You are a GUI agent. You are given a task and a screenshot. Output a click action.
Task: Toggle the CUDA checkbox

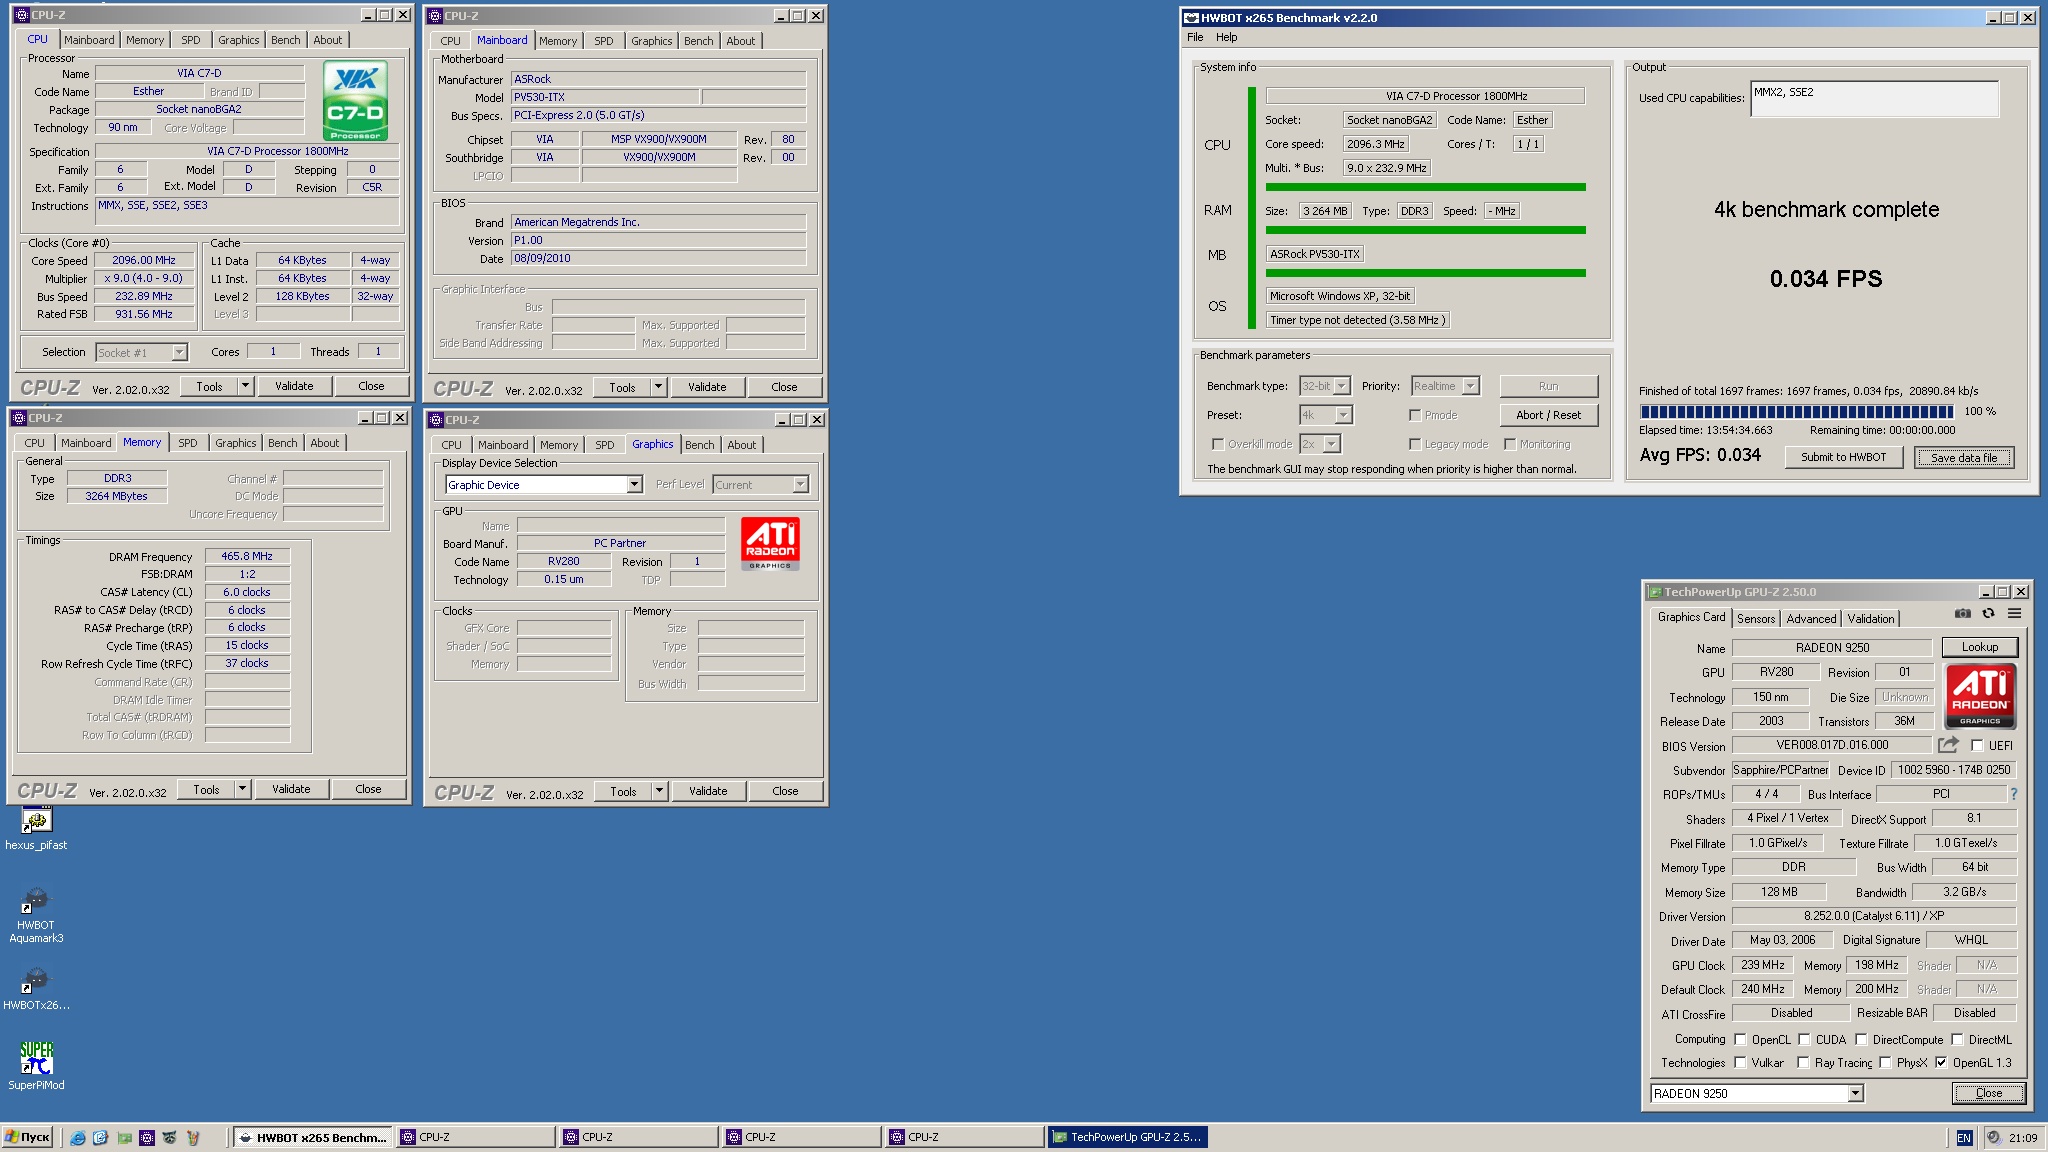1804,1039
